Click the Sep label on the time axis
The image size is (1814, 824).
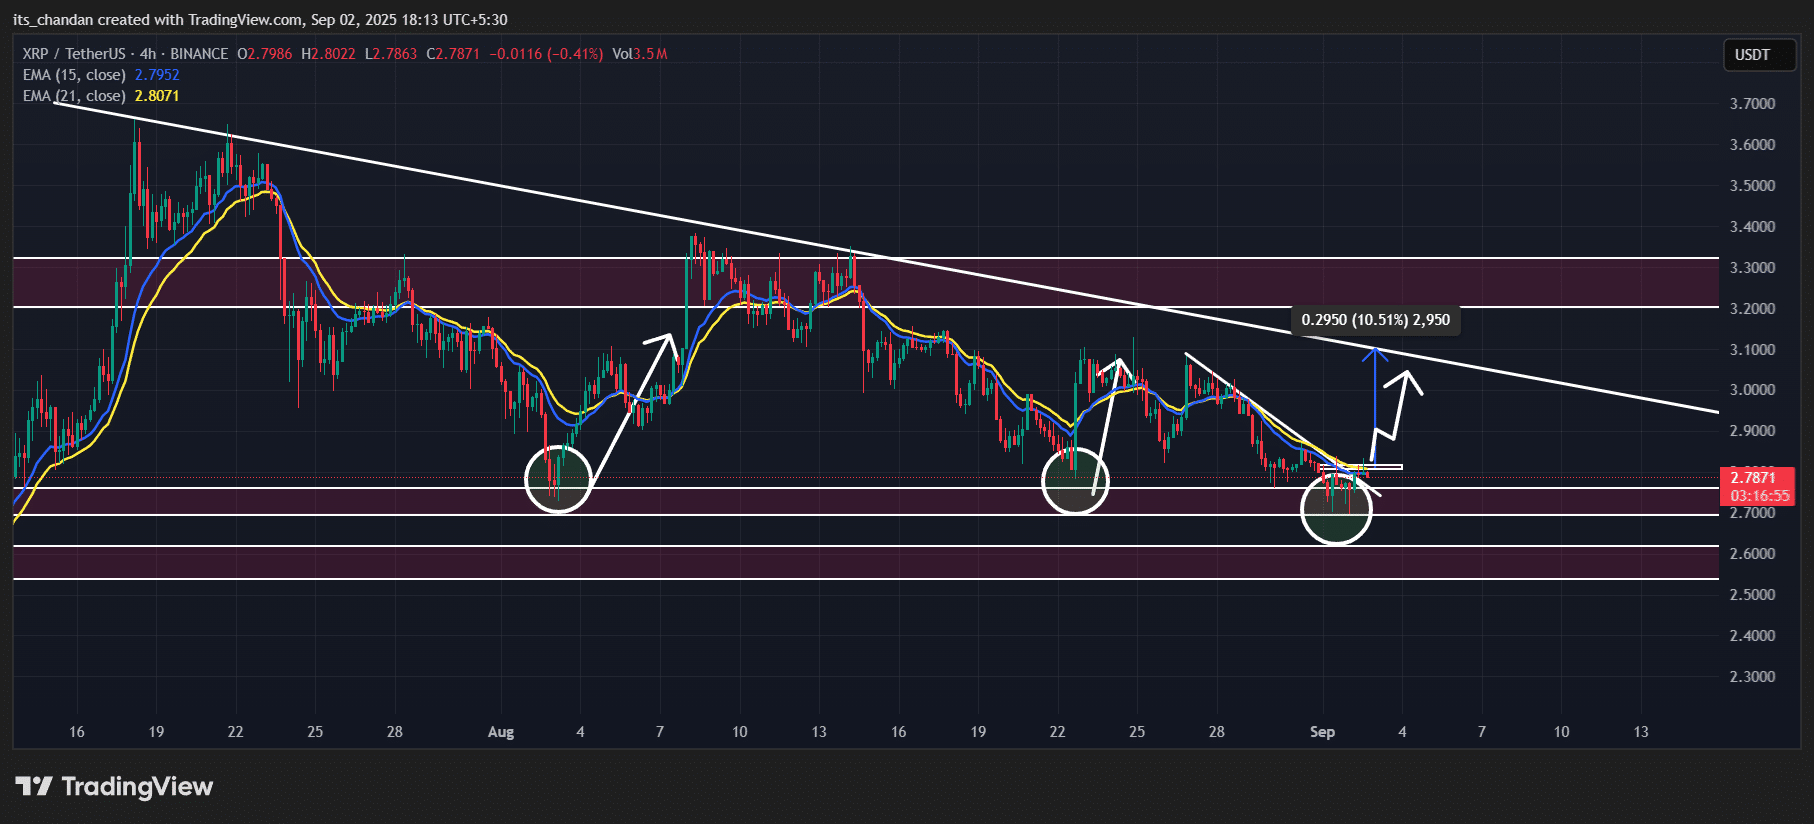(x=1322, y=732)
